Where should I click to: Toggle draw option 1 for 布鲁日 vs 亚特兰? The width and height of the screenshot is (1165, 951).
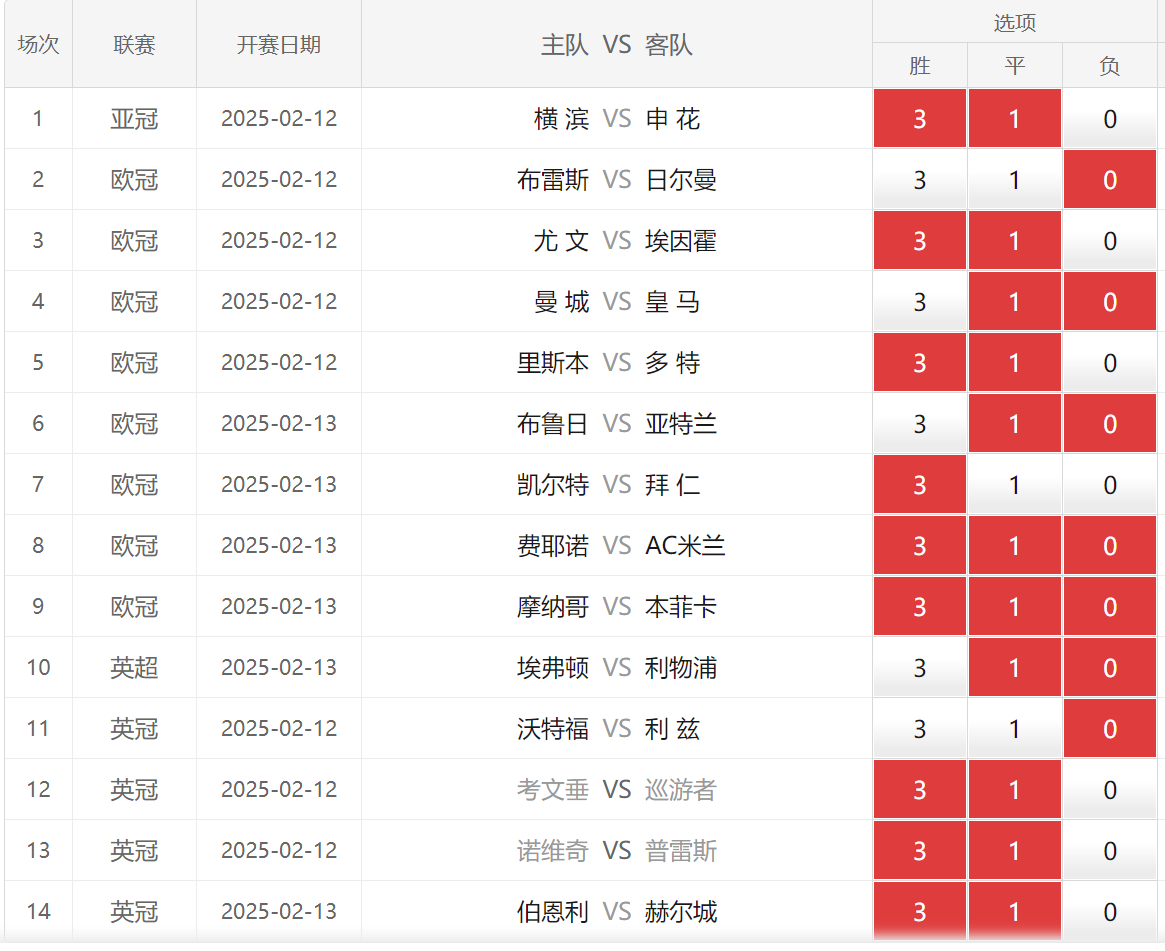point(1015,423)
